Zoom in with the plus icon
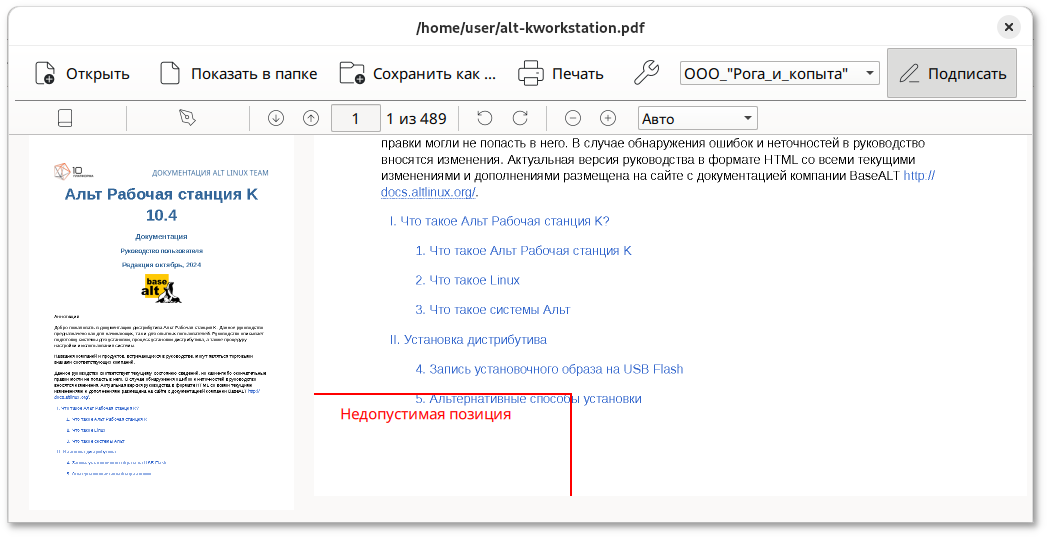 (608, 118)
